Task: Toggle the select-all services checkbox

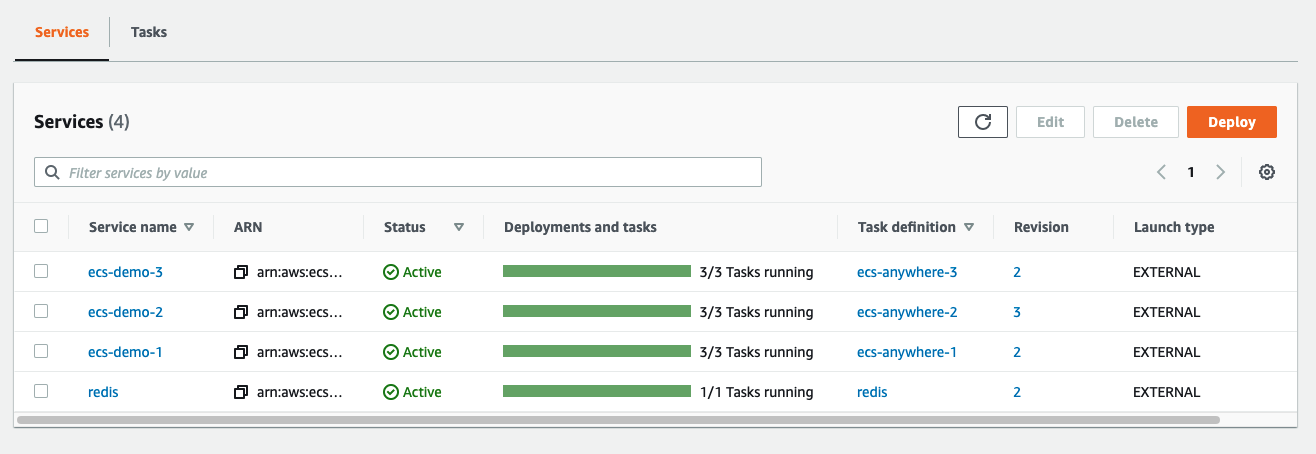Action: [41, 226]
